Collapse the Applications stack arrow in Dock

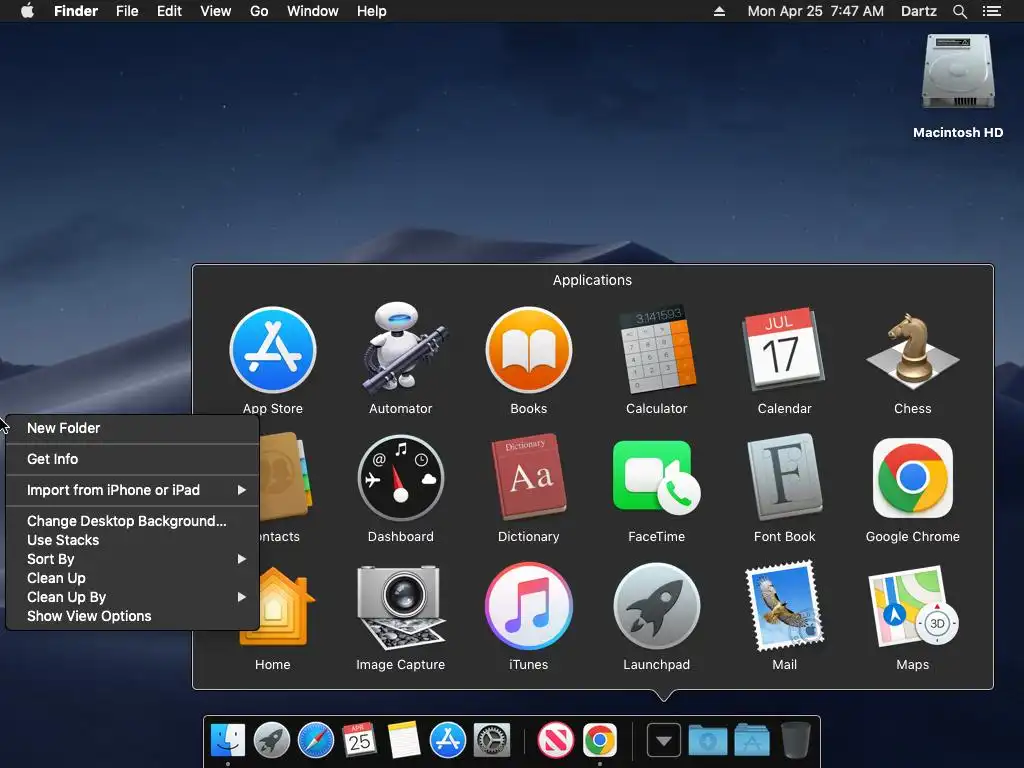coord(664,741)
